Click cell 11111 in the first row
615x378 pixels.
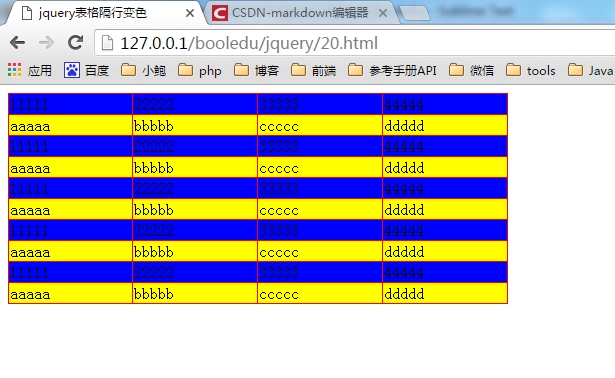click(x=70, y=104)
